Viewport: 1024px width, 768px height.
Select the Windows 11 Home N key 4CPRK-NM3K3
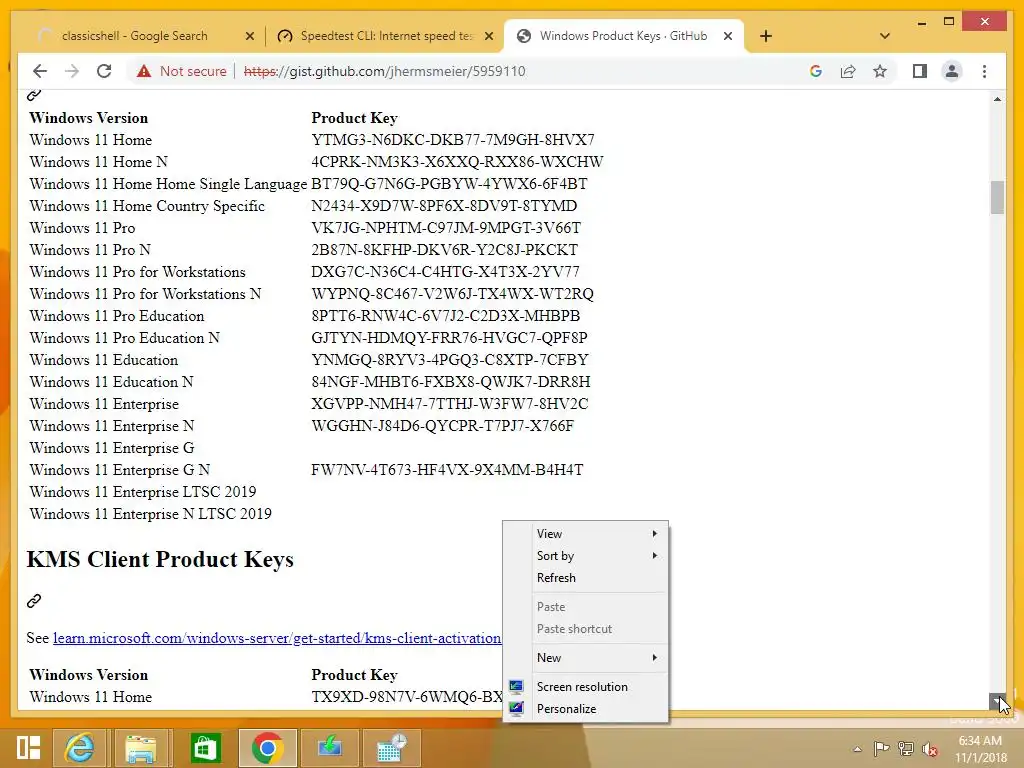[x=457, y=162]
